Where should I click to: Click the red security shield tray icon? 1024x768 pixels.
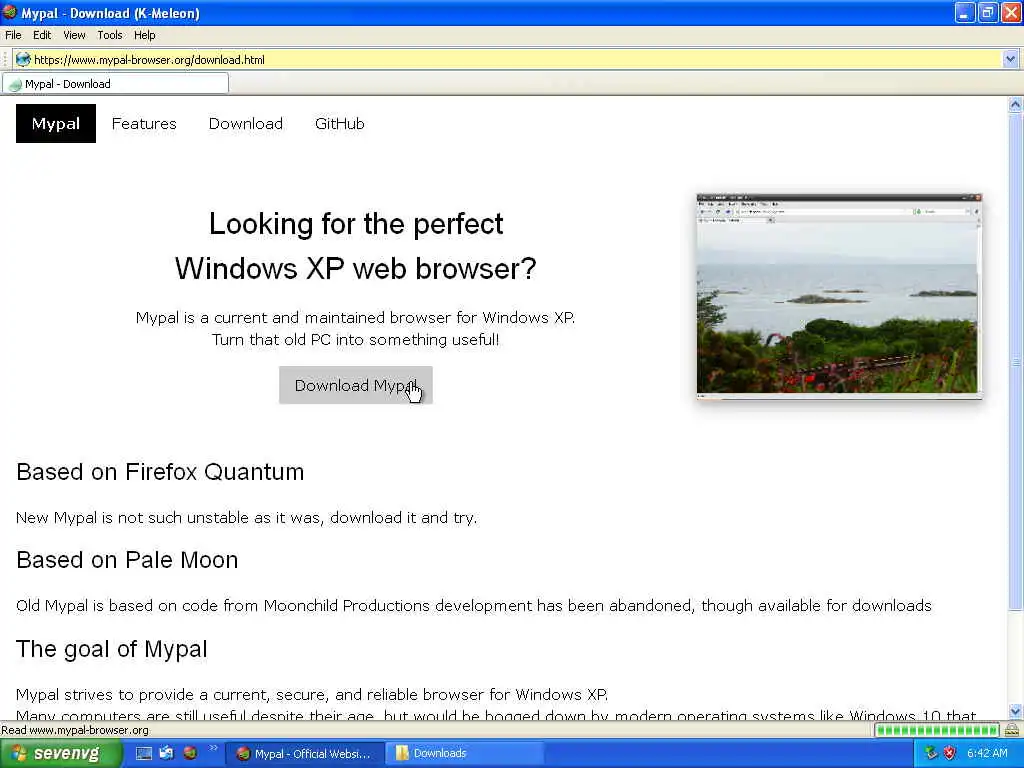point(950,753)
